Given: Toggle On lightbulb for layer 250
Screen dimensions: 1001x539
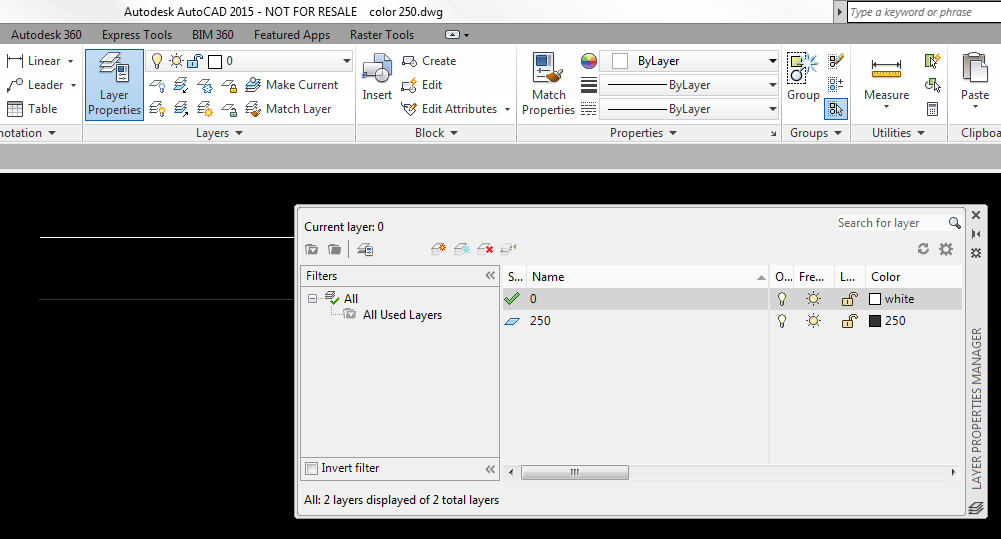Looking at the screenshot, I should coord(781,321).
